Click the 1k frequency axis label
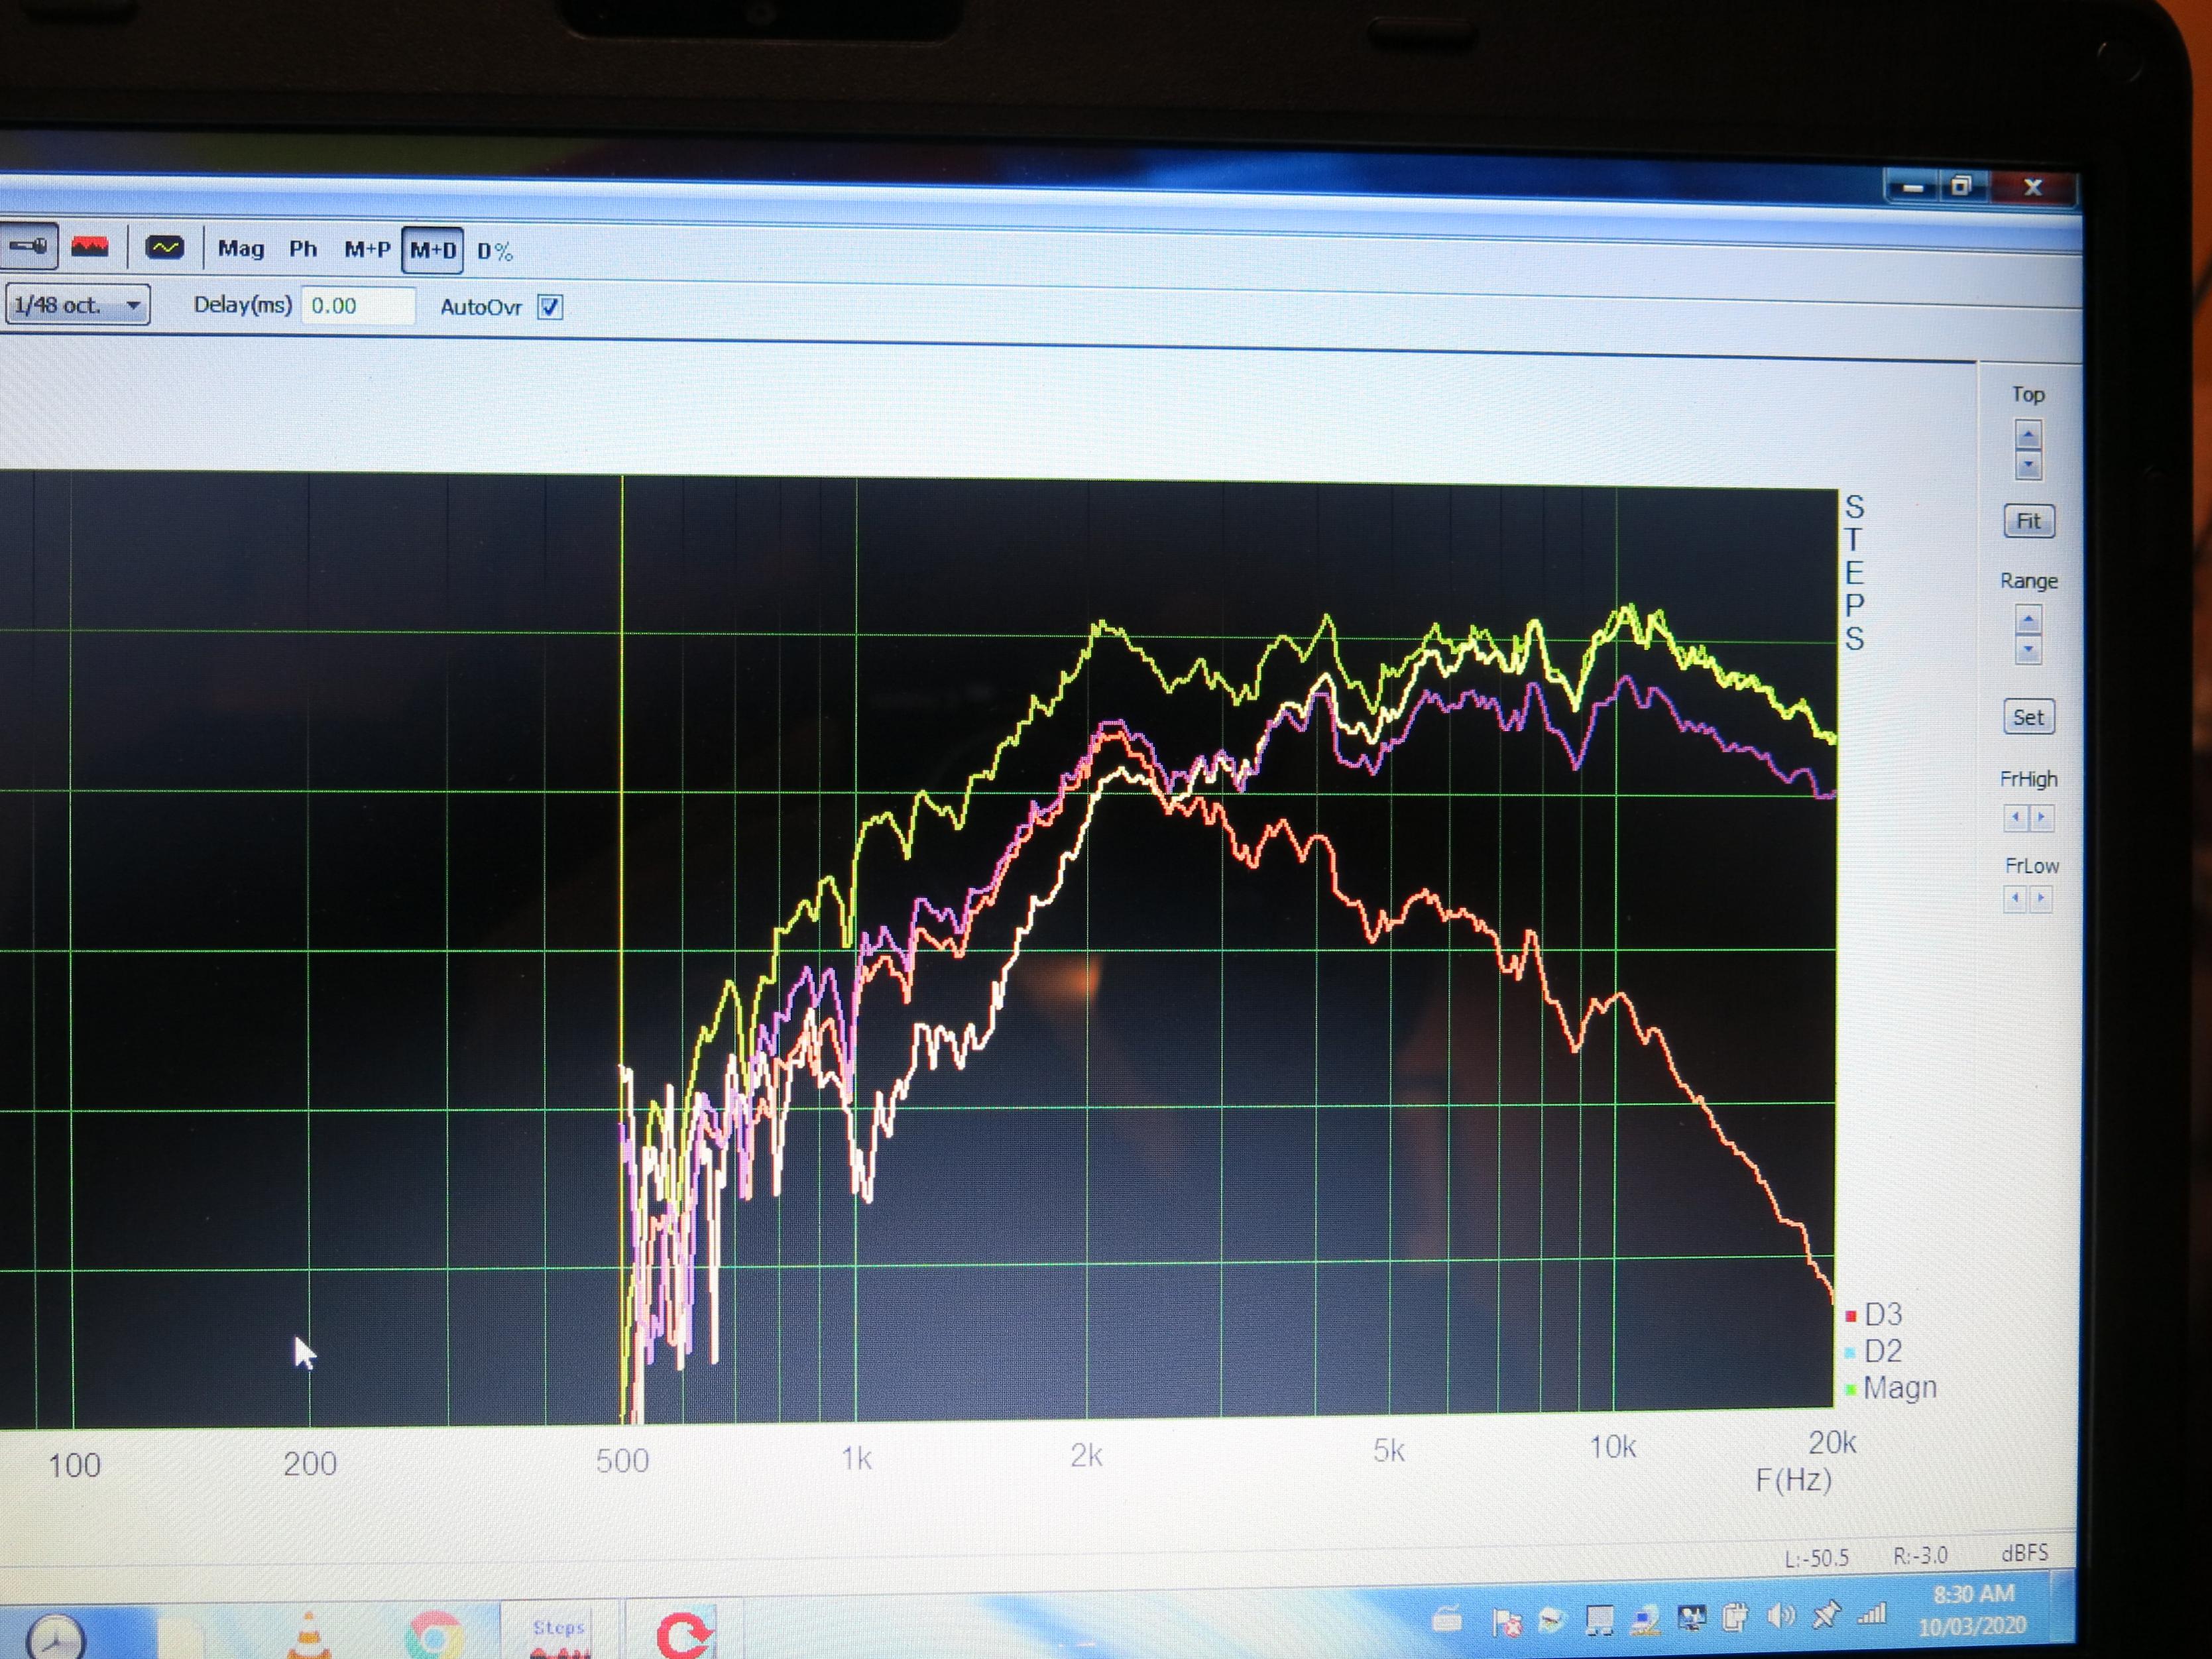The height and width of the screenshot is (1659, 2212). (x=856, y=1459)
